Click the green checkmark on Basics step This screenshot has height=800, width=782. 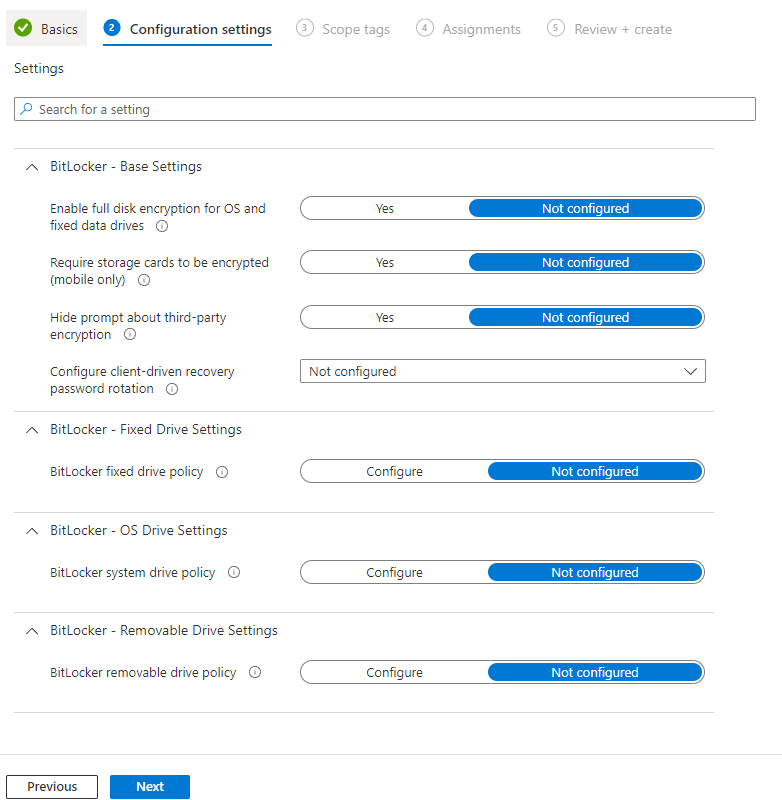click(23, 28)
